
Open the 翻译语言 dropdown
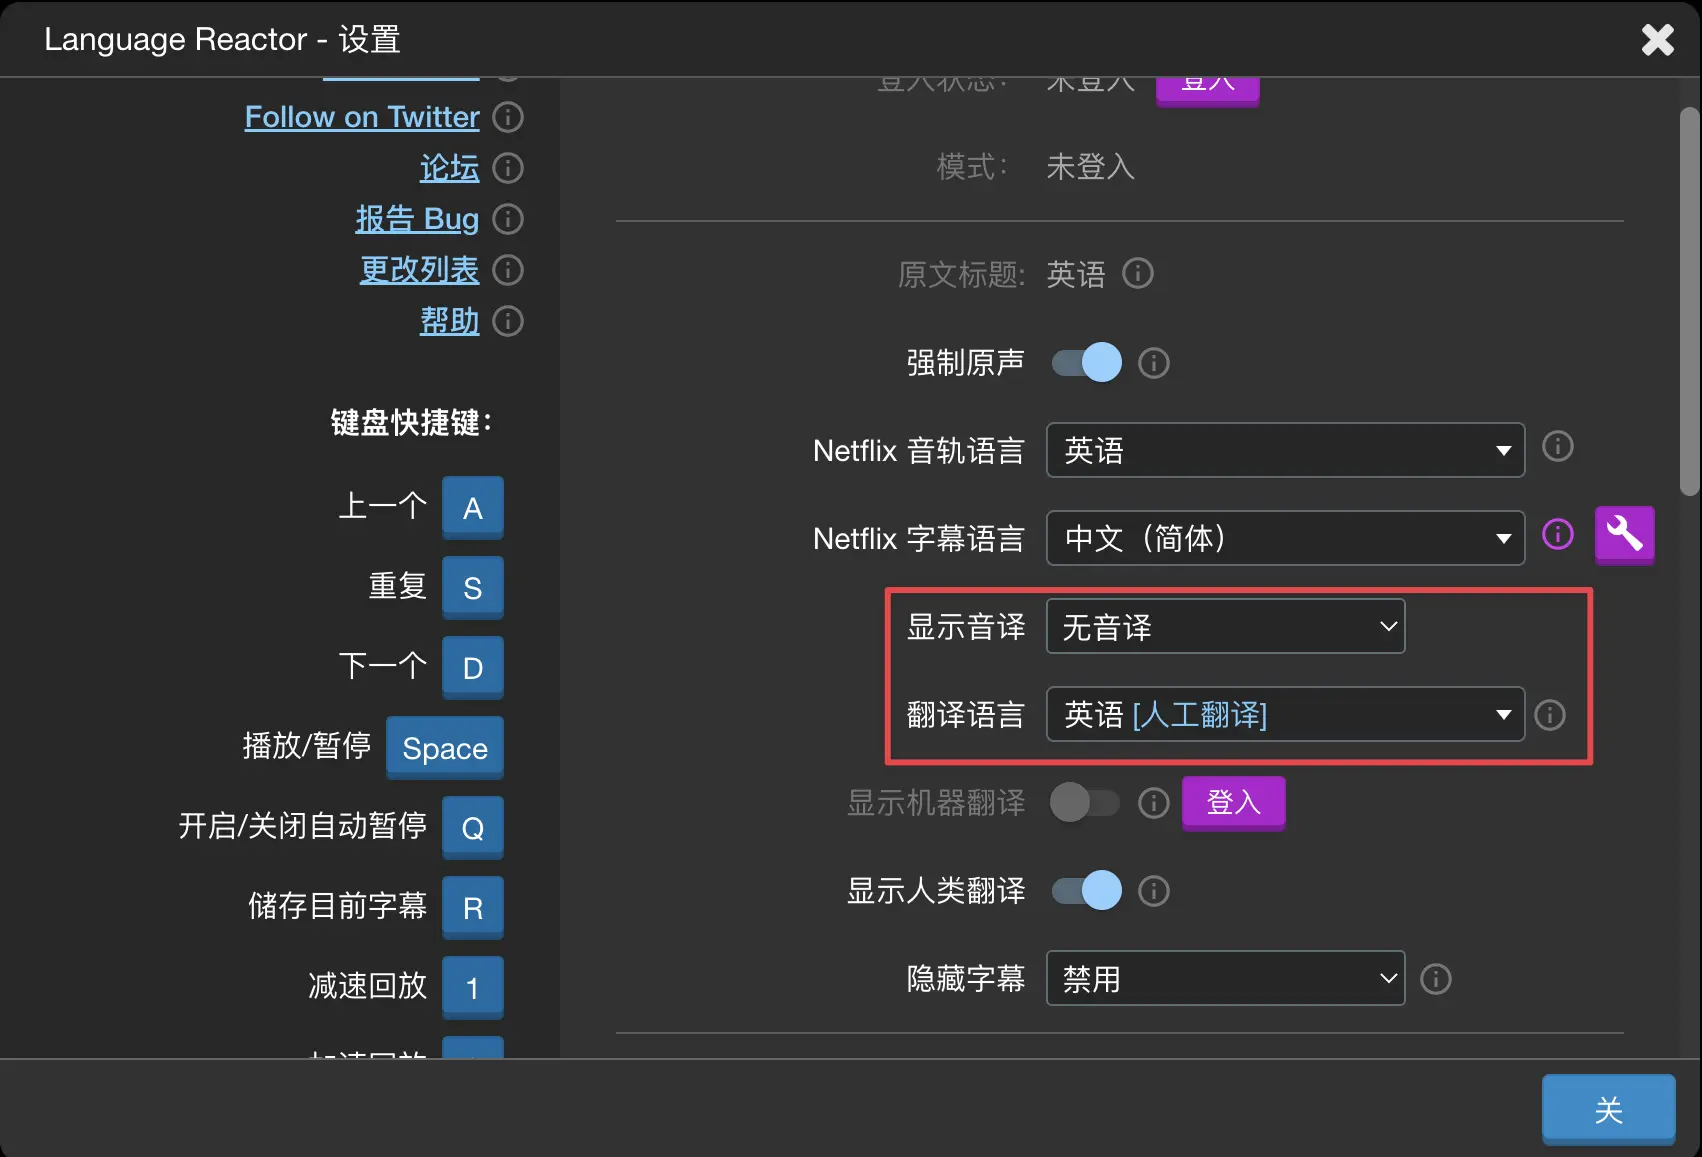[x=1284, y=715]
